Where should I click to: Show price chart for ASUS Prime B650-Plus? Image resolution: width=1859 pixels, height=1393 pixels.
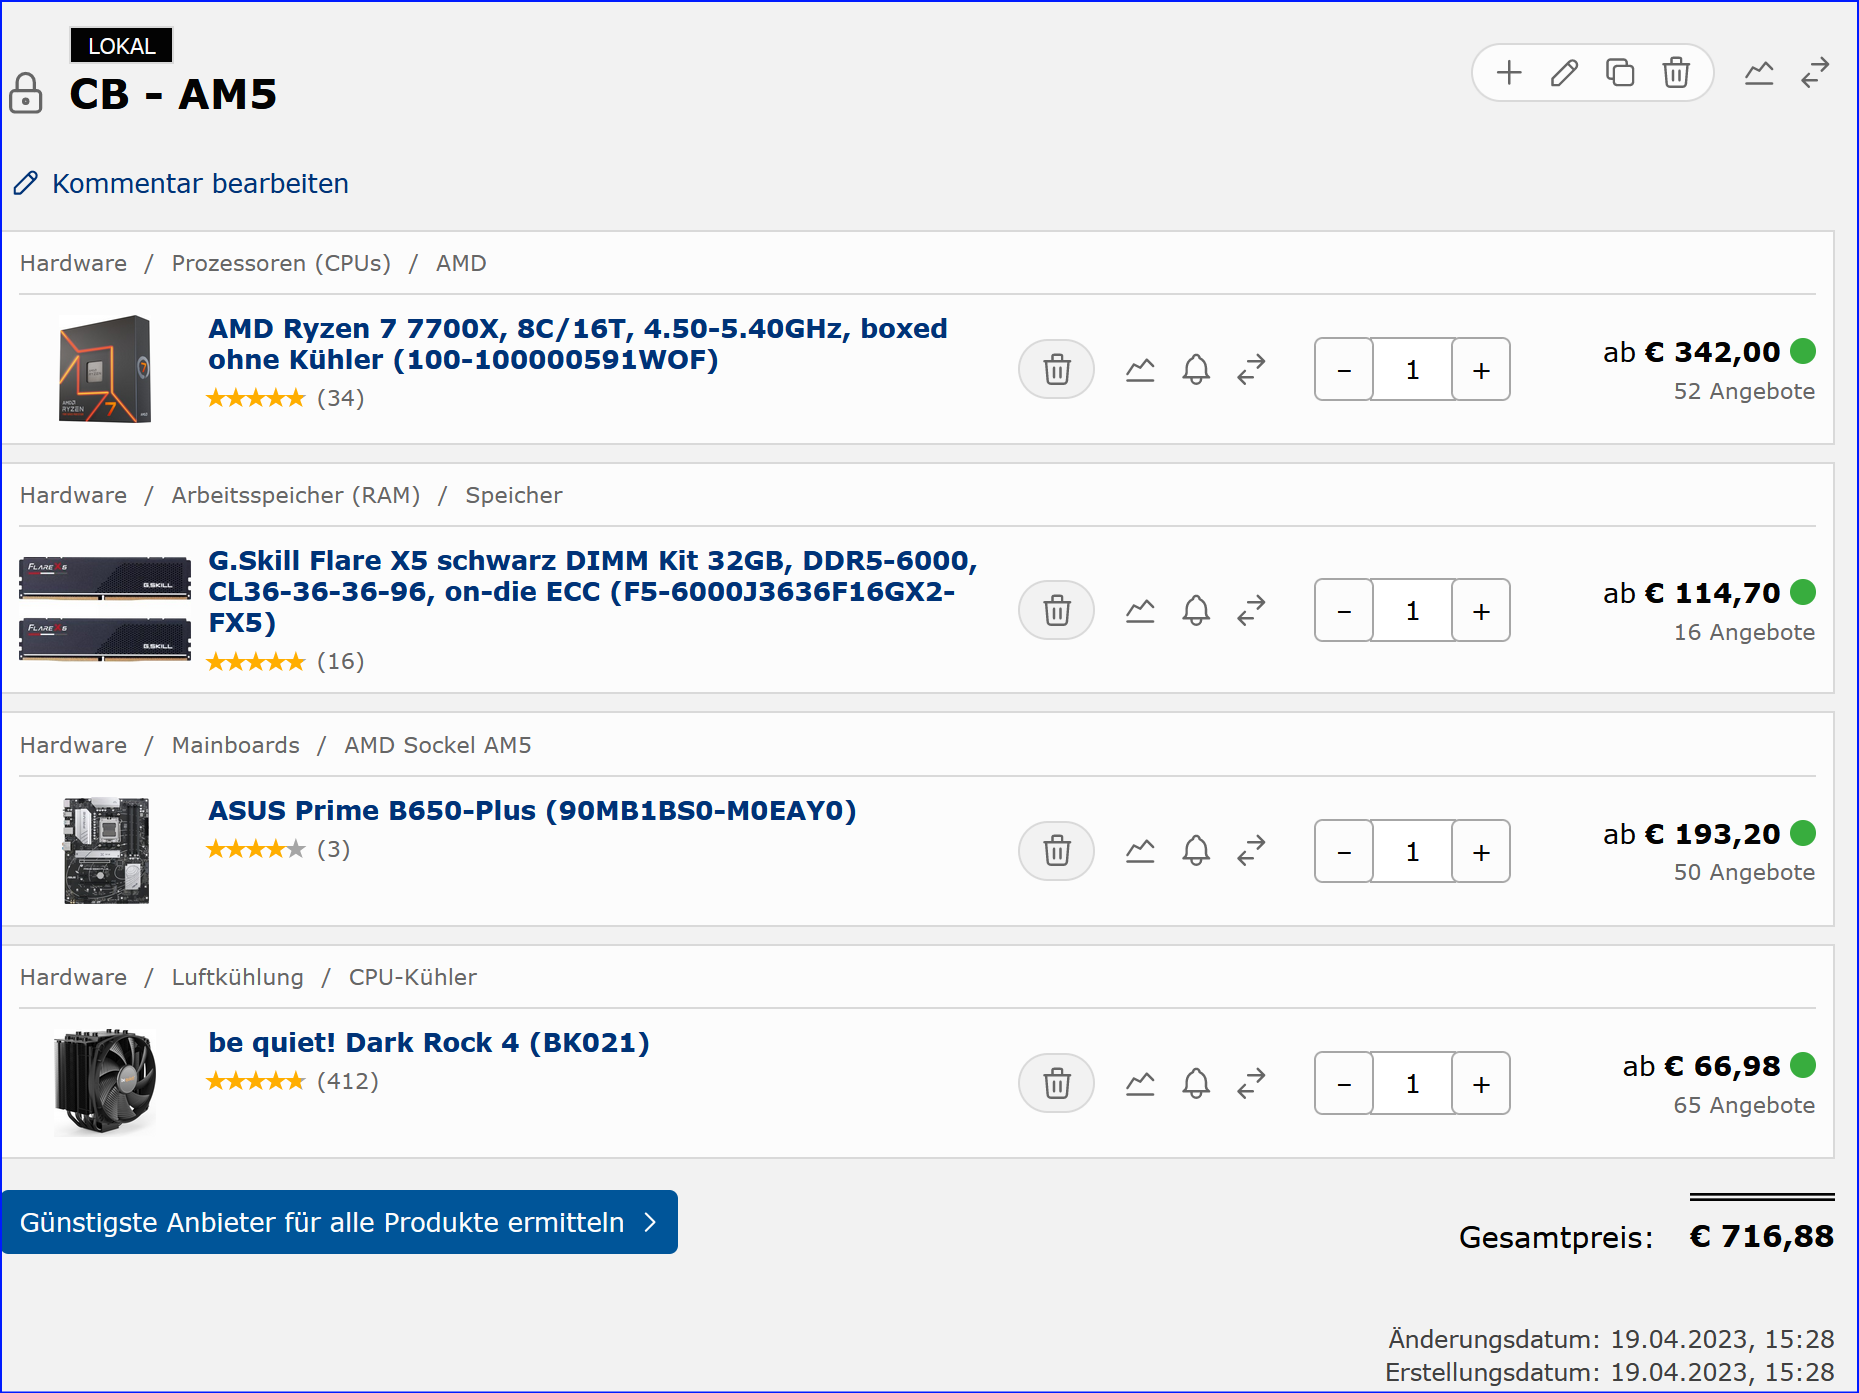(x=1140, y=851)
